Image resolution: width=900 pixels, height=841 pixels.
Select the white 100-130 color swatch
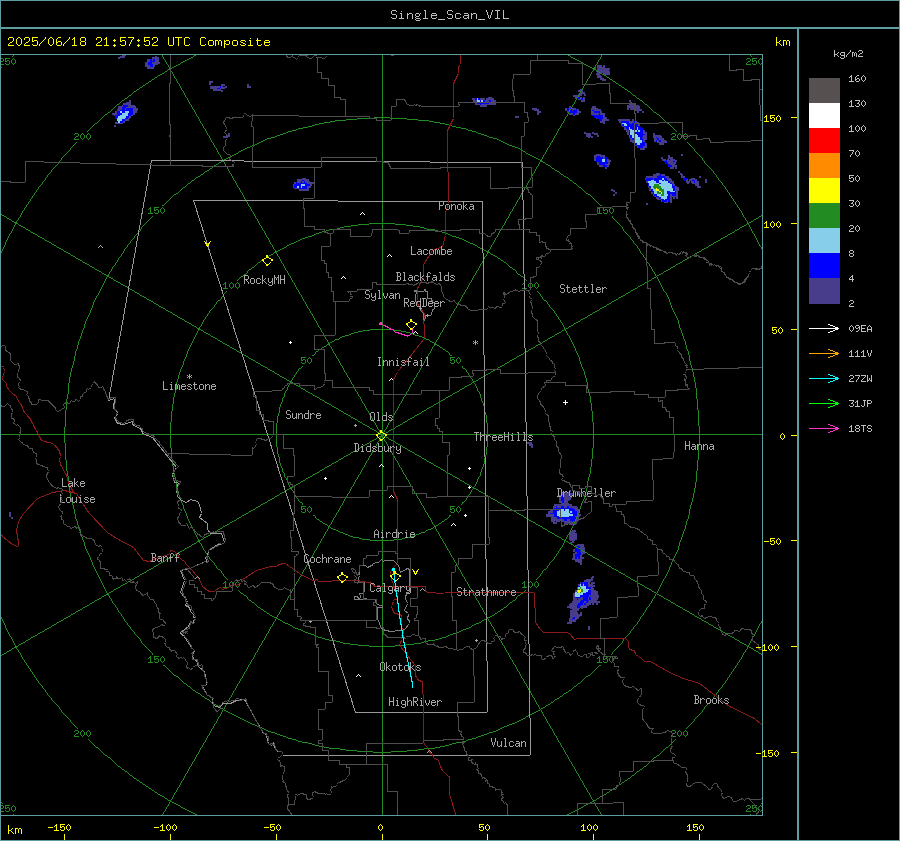[x=824, y=116]
